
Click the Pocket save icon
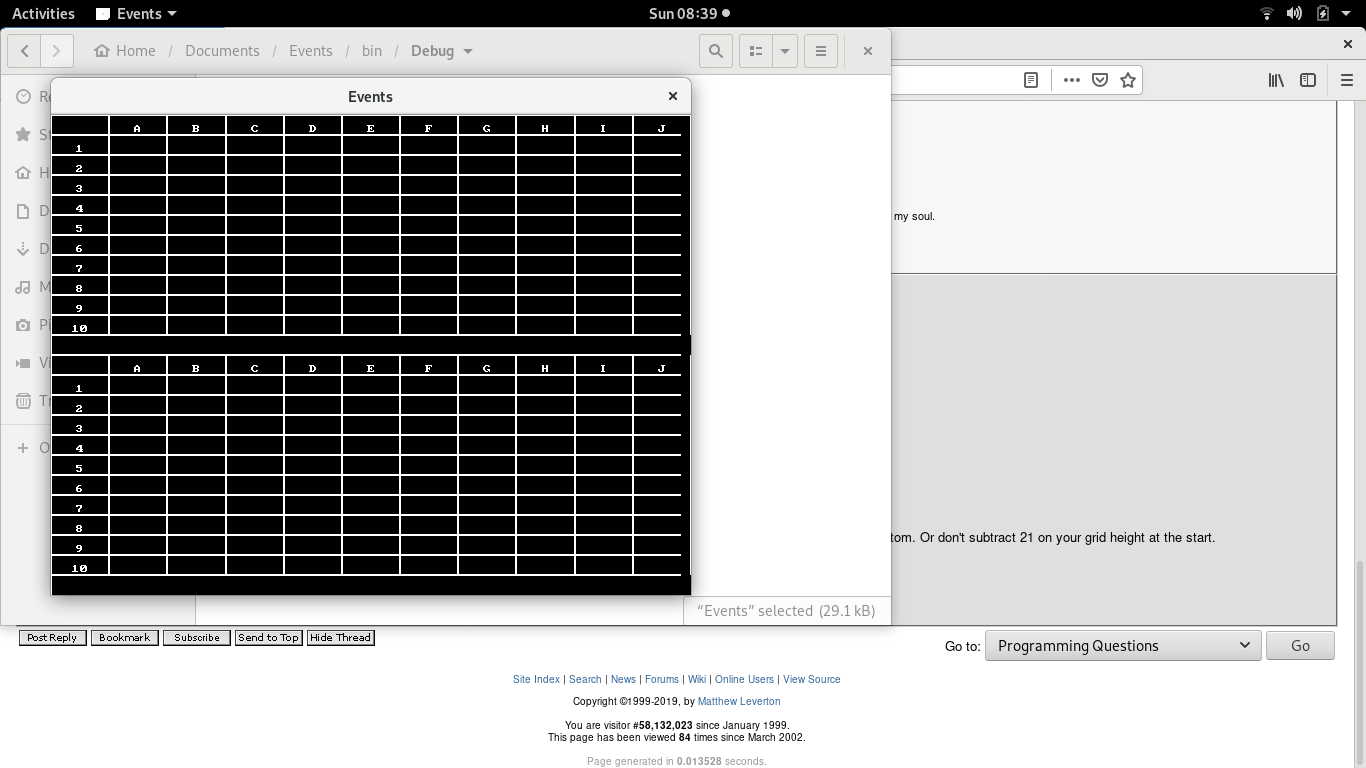pyautogui.click(x=1100, y=80)
